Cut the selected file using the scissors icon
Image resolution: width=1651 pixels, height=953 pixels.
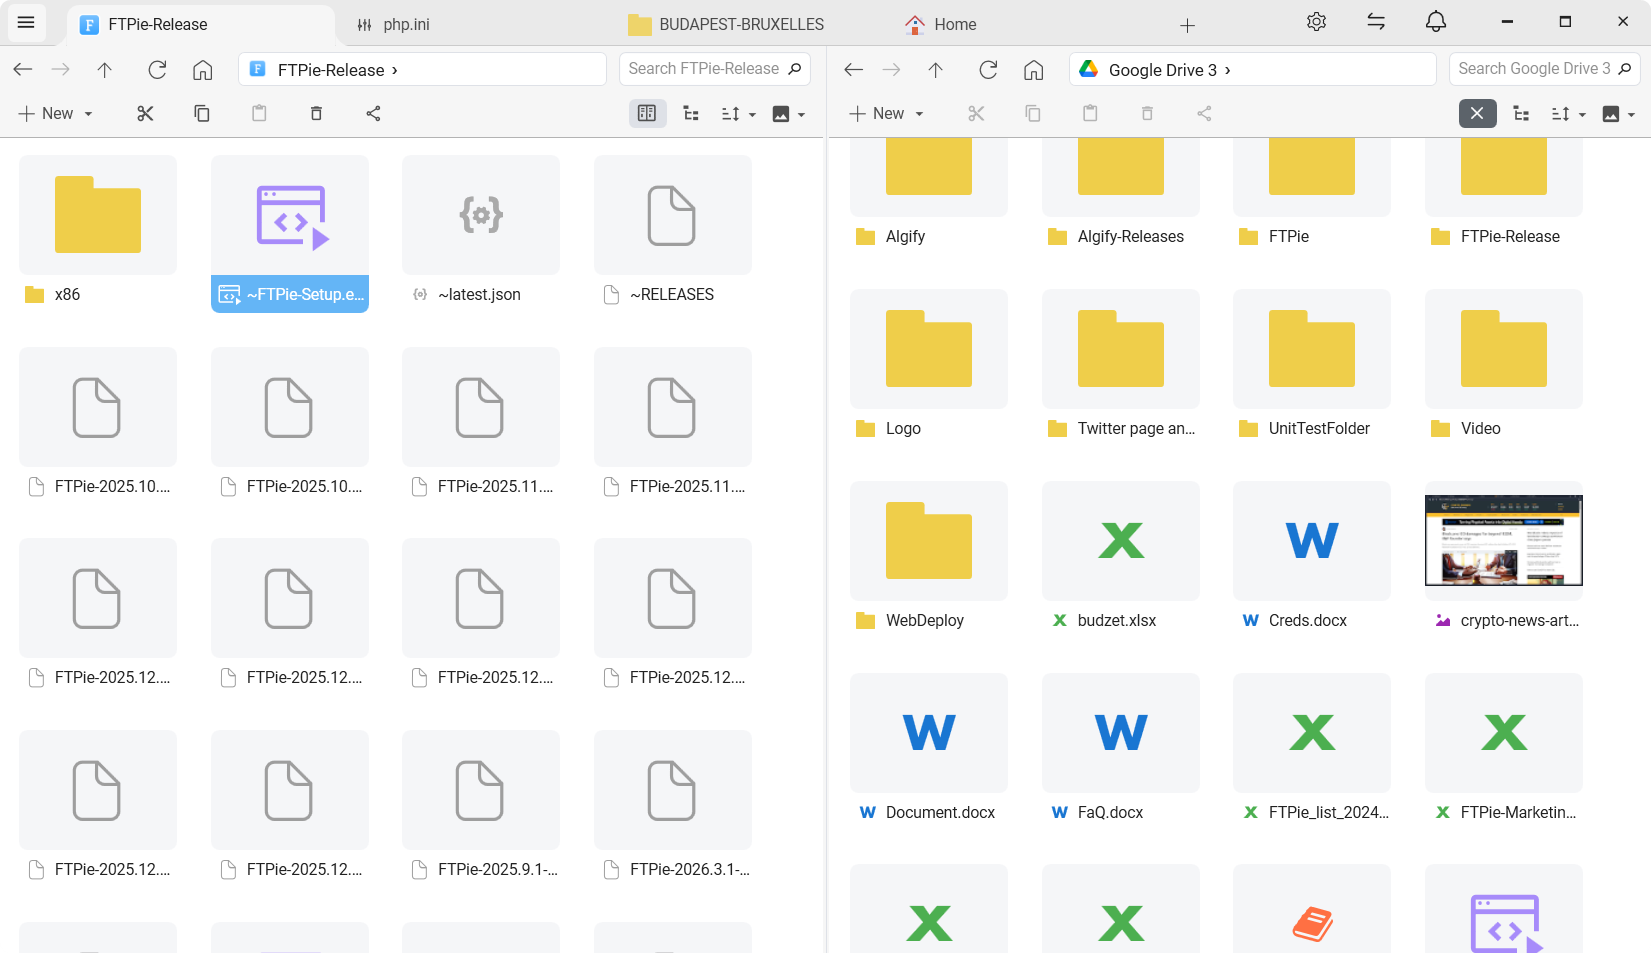tap(145, 113)
